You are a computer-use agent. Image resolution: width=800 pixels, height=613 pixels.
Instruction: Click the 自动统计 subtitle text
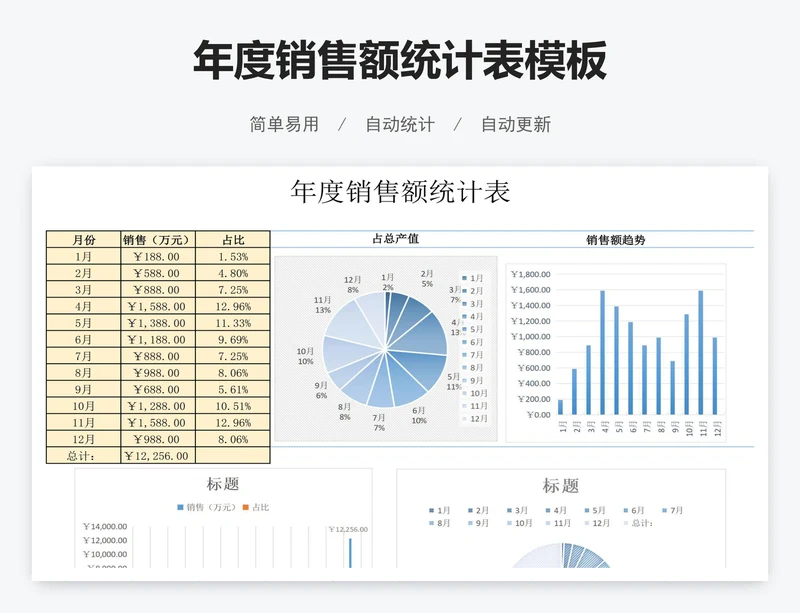400,125
